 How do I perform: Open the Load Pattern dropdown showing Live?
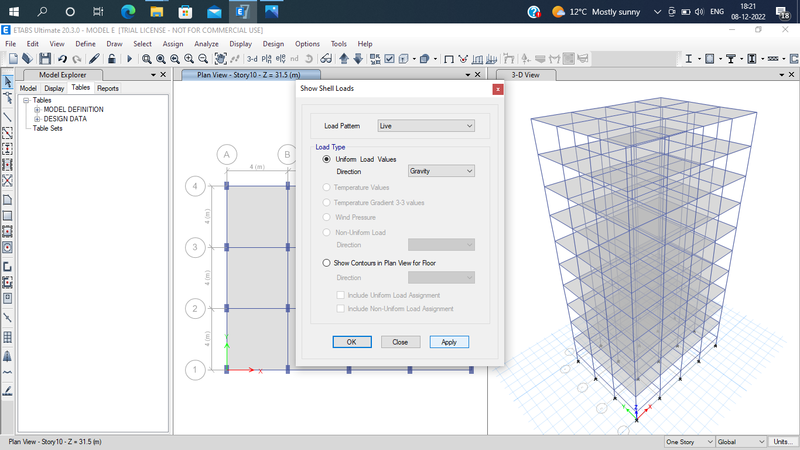pyautogui.click(x=426, y=126)
